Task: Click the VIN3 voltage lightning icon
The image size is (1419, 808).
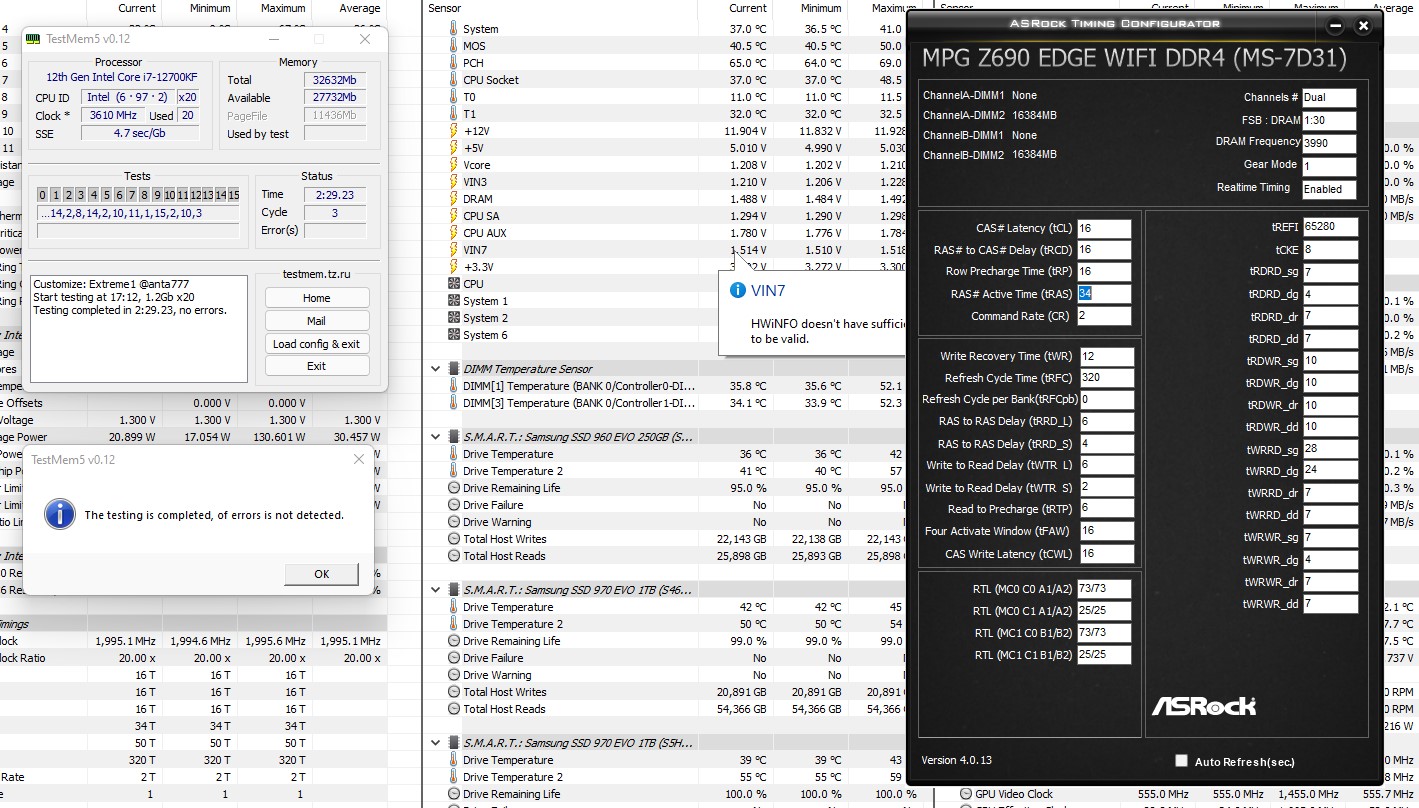Action: coord(453,182)
